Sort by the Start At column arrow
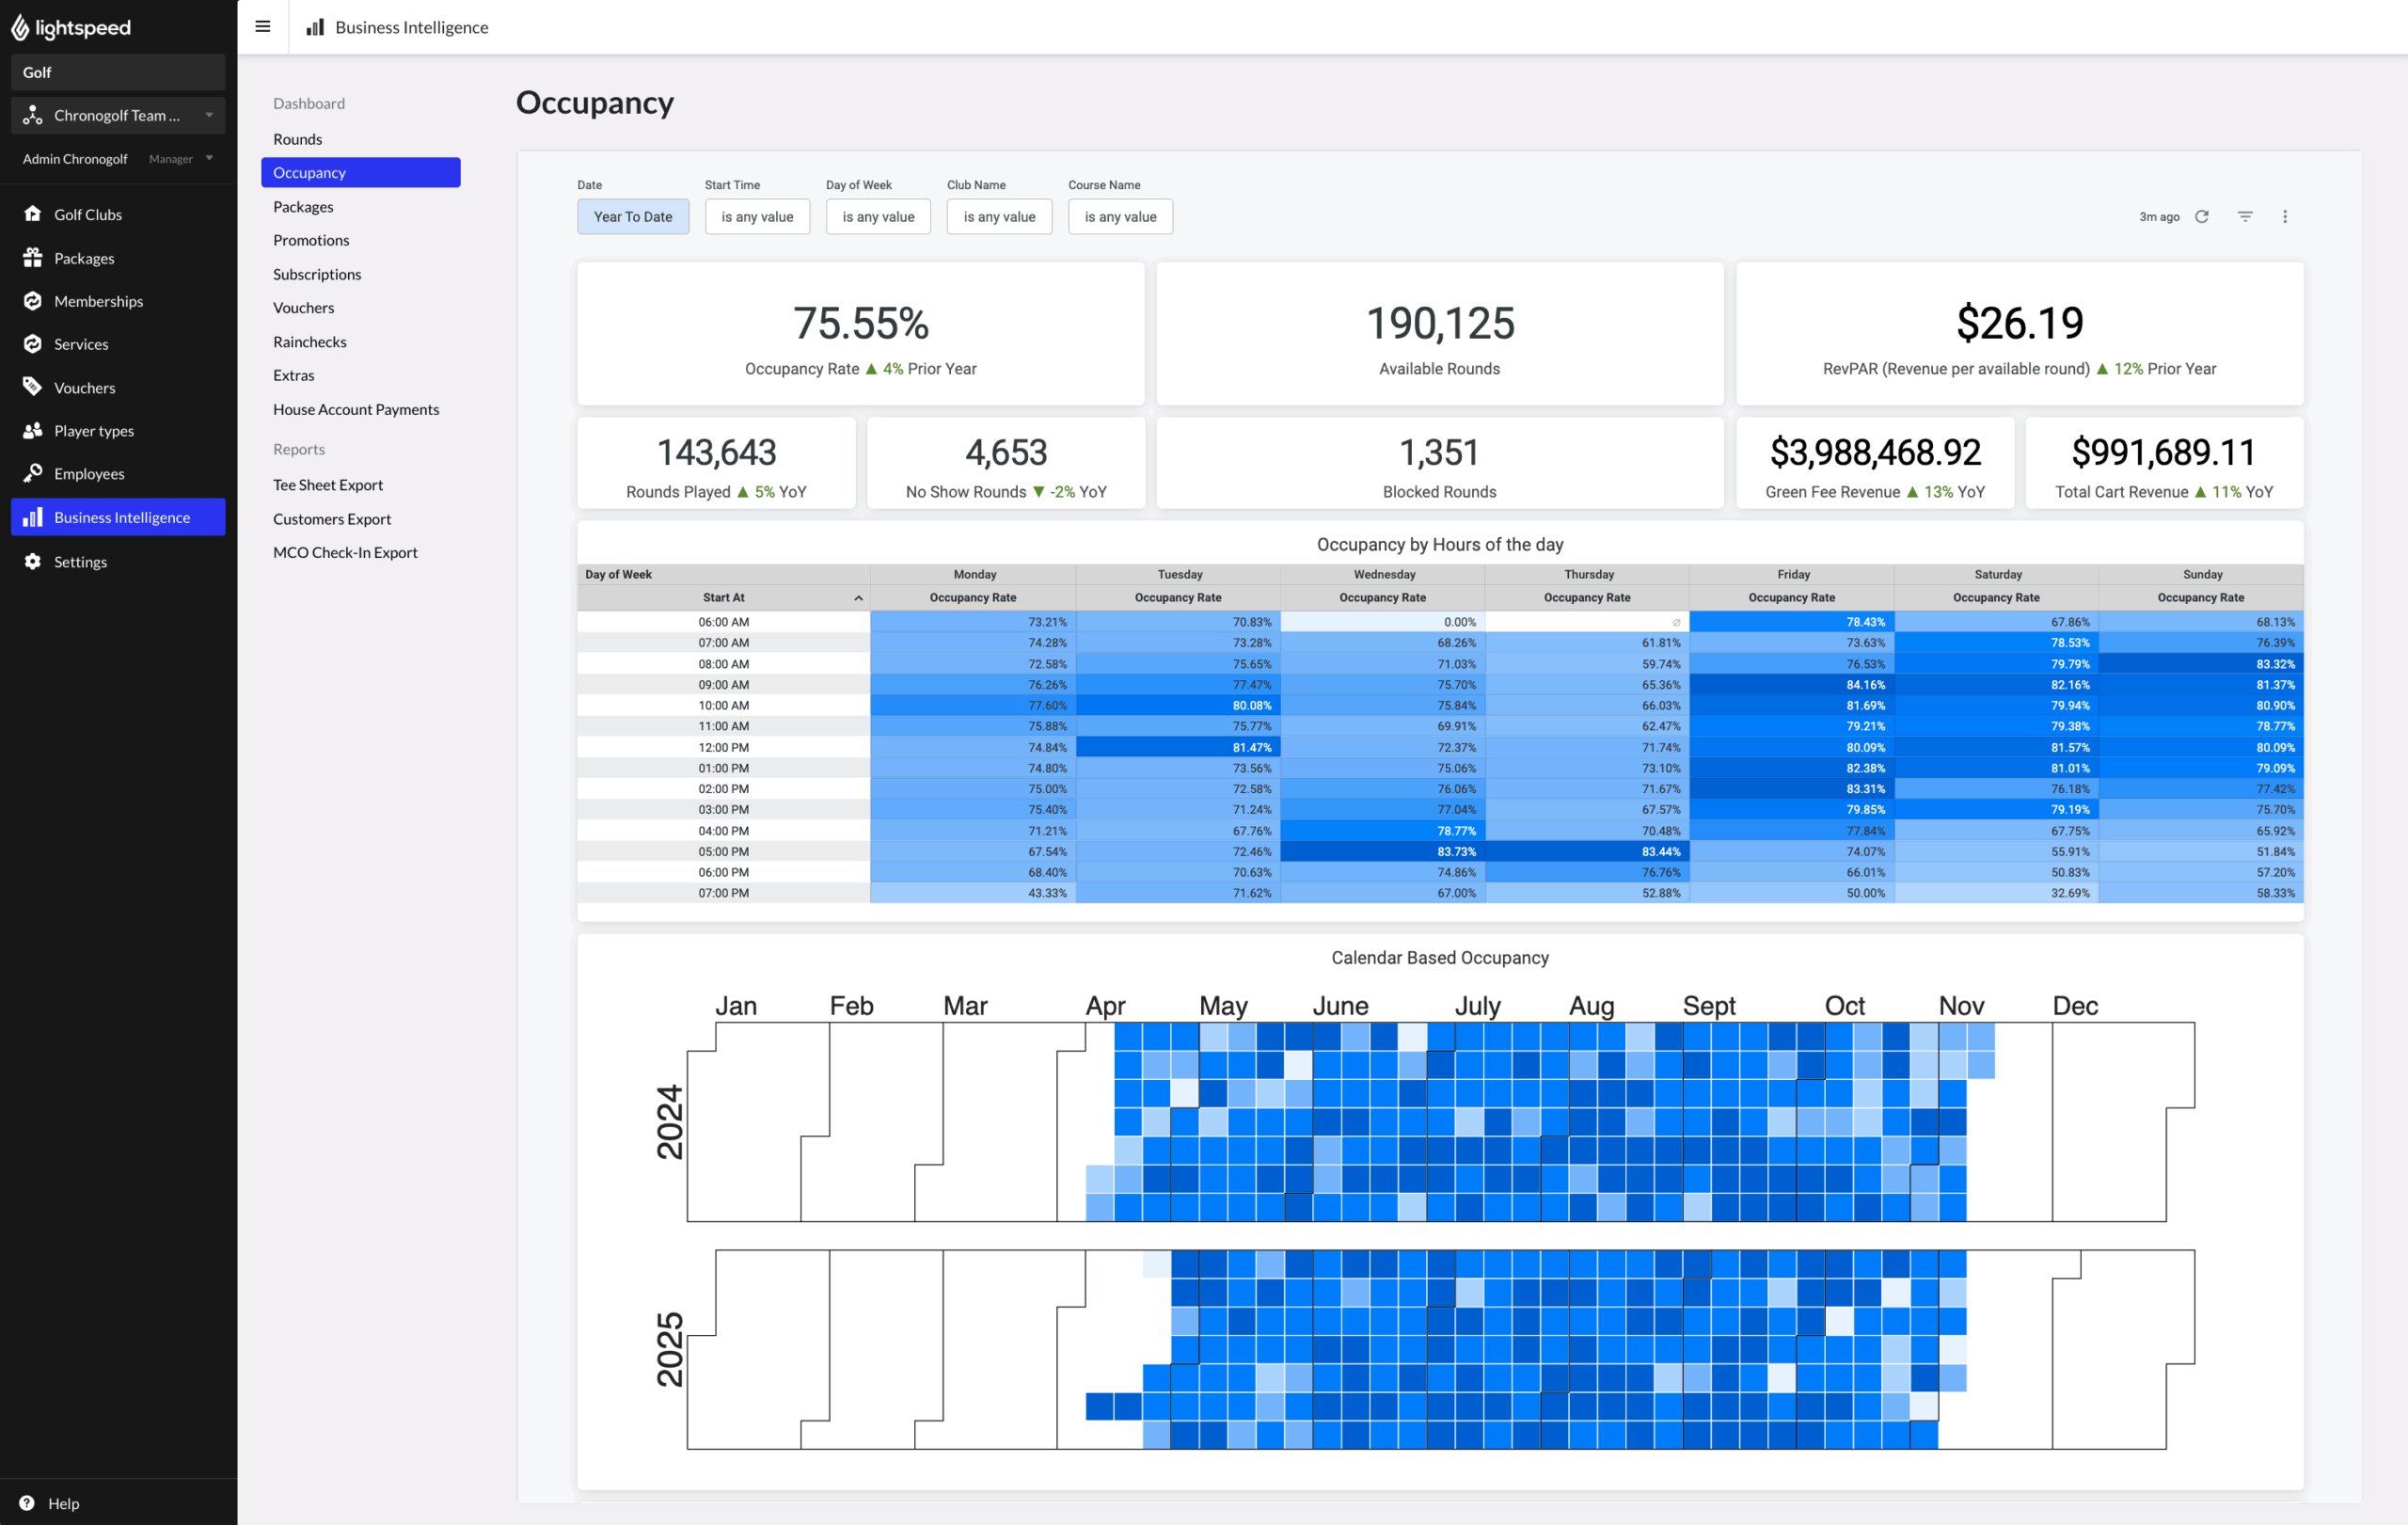The image size is (2408, 1525). [858, 598]
